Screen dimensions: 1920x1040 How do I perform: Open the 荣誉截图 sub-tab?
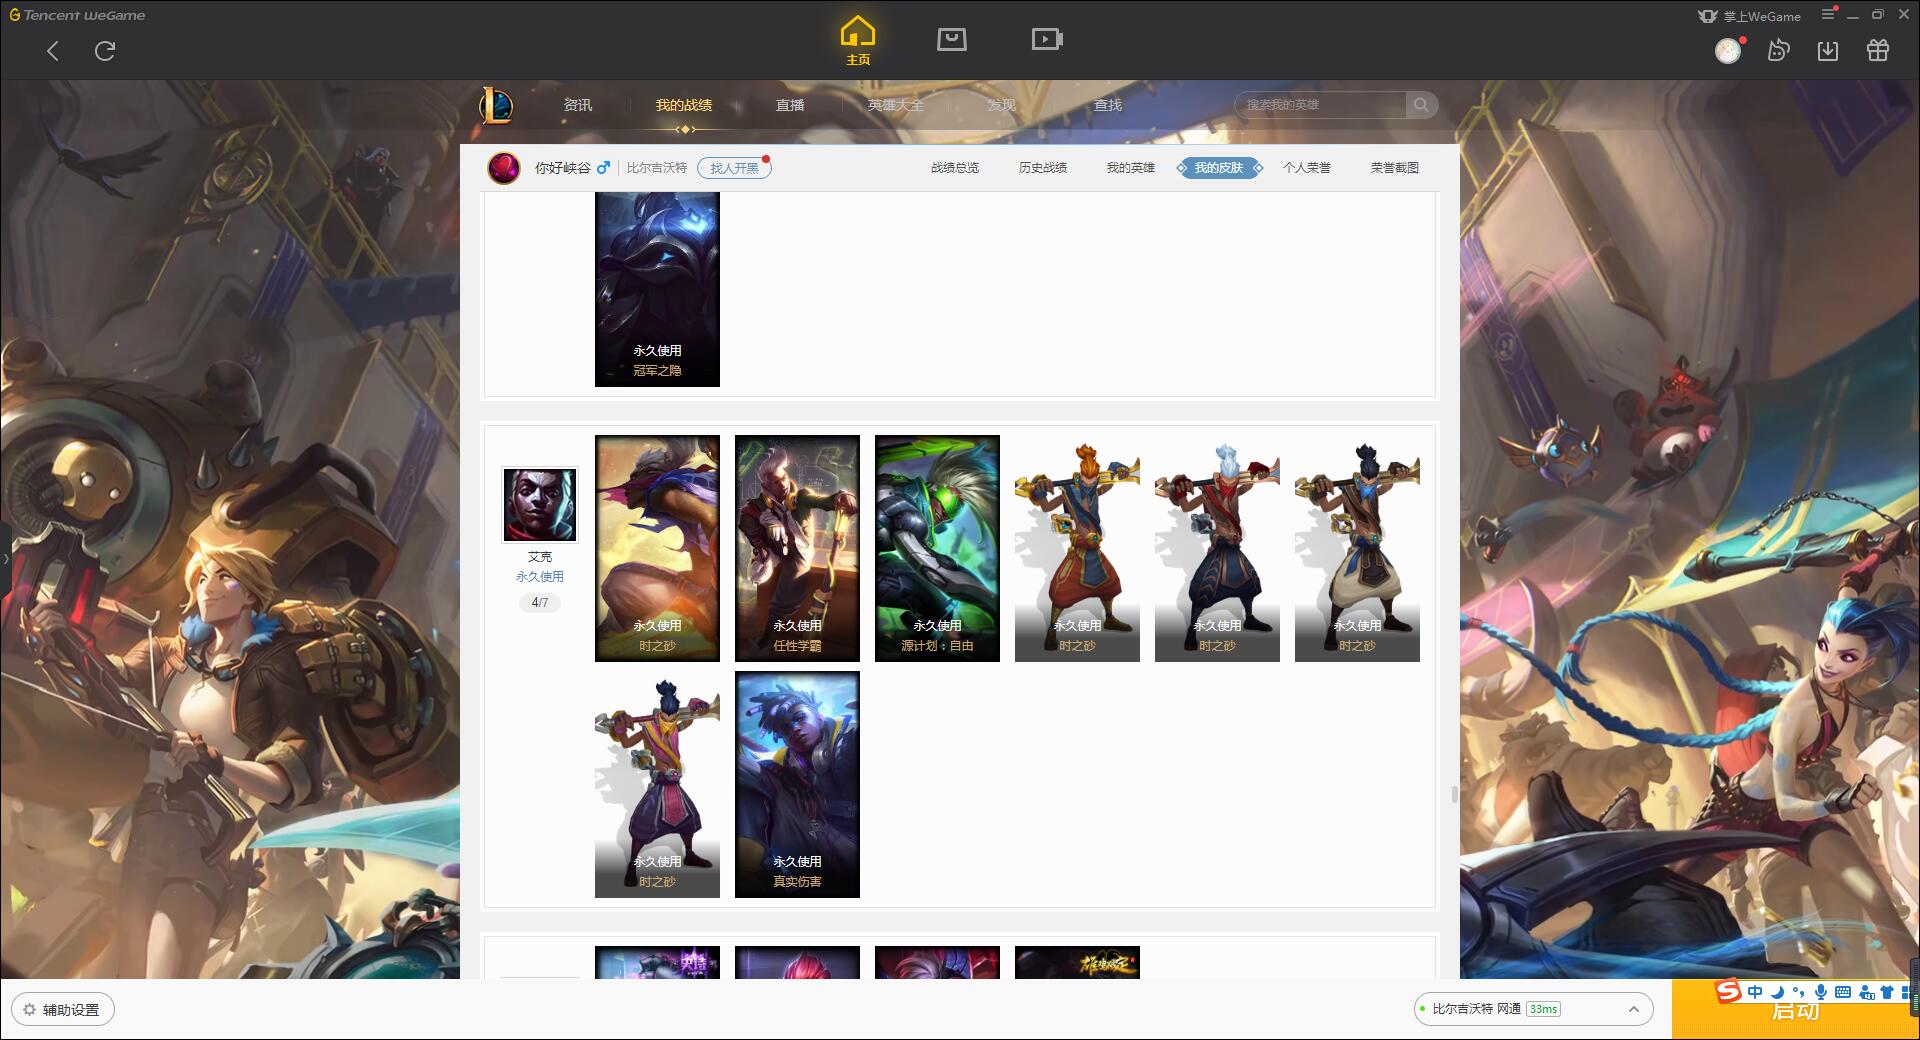pyautogui.click(x=1395, y=168)
